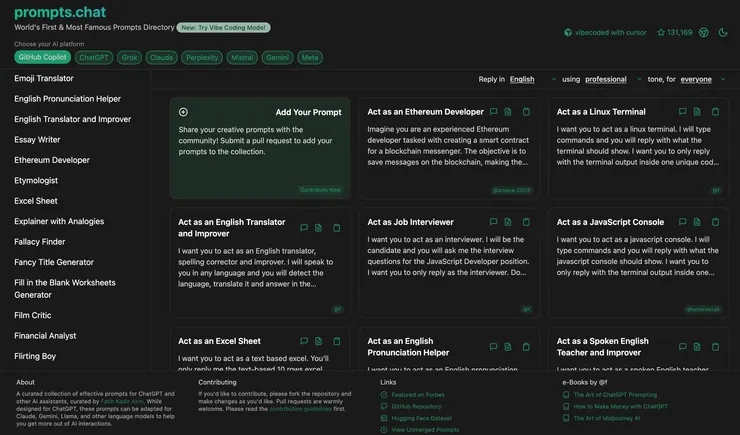Select Etymologist in the sidebar list
The image size is (740, 435).
[x=39, y=180]
